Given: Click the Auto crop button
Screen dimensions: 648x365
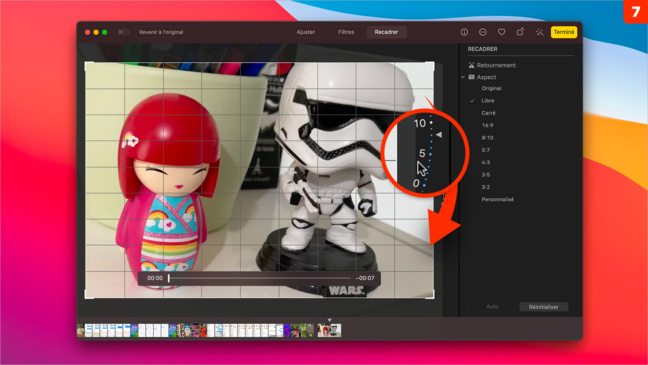Looking at the screenshot, I should click(x=492, y=307).
